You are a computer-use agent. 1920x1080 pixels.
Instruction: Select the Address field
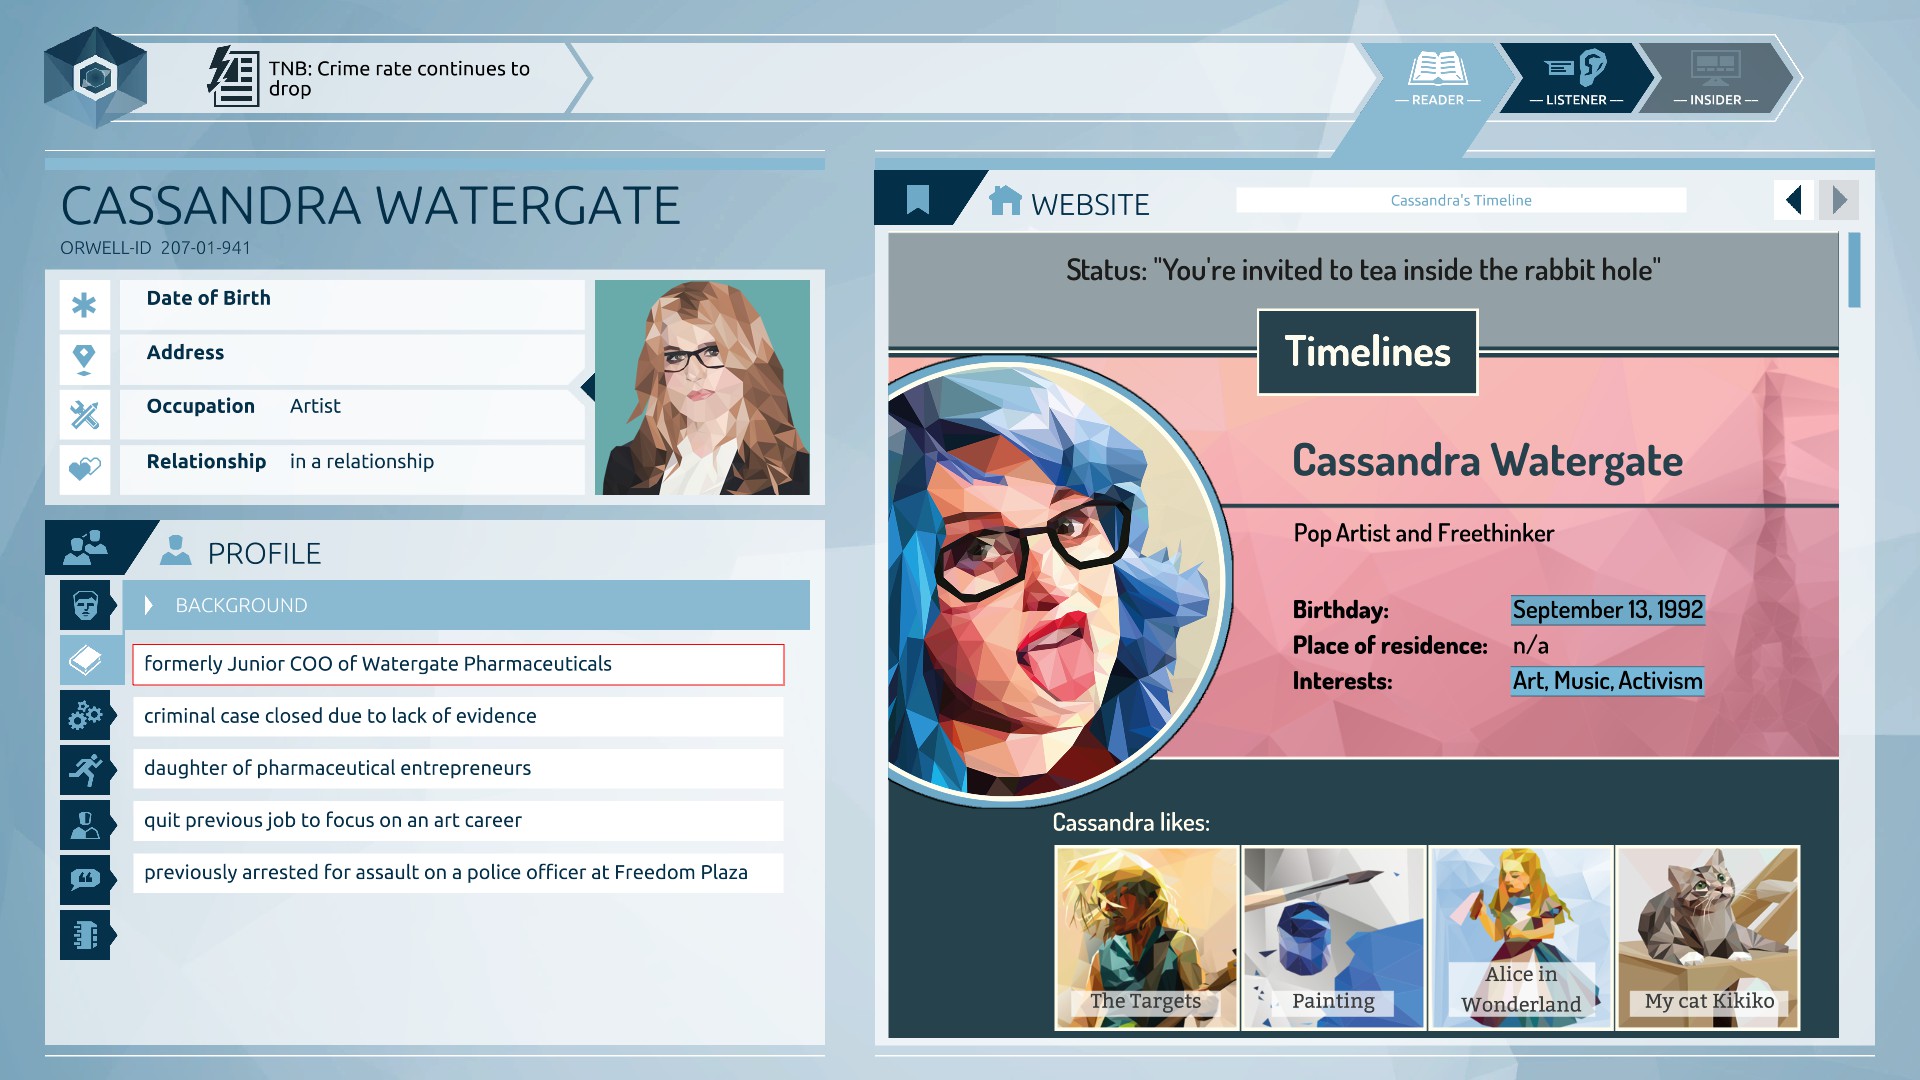tap(352, 359)
